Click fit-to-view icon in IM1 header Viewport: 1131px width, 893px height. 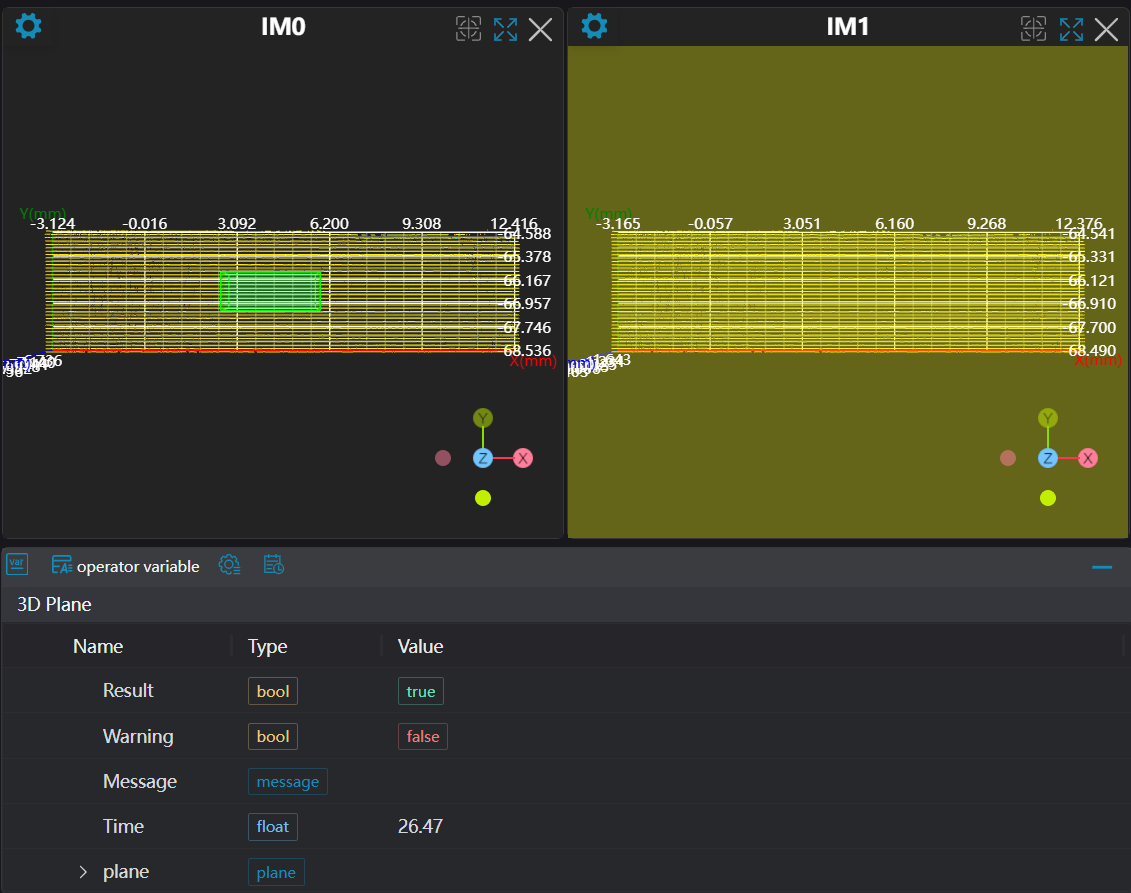tap(1033, 29)
